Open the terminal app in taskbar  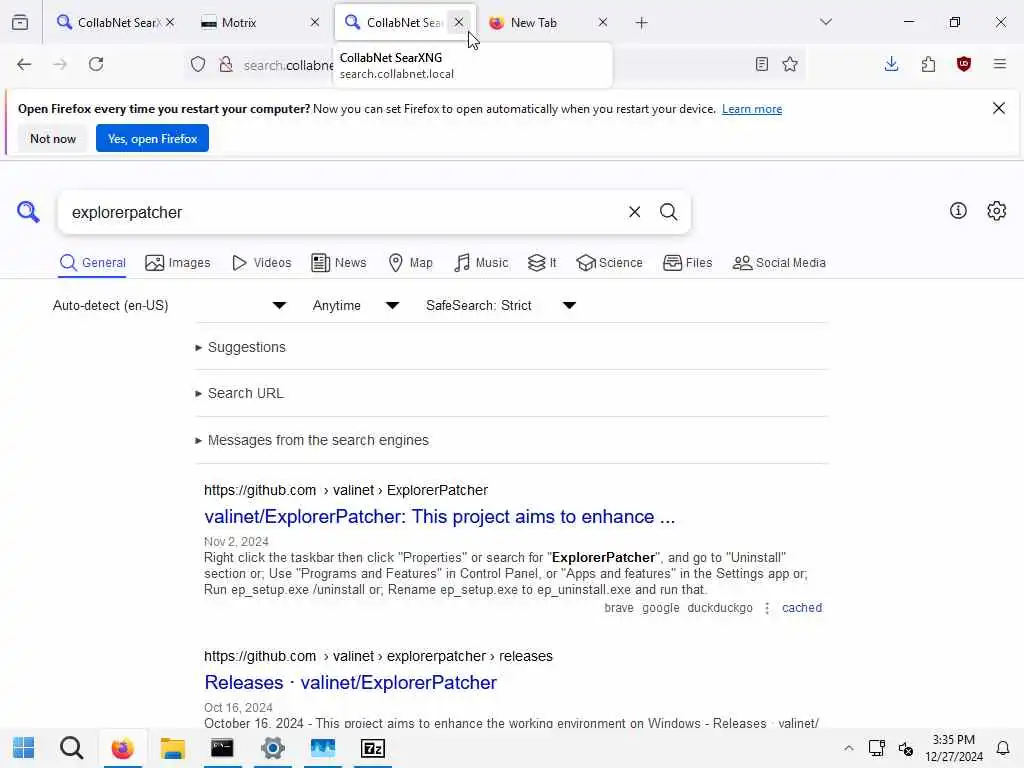[222, 748]
